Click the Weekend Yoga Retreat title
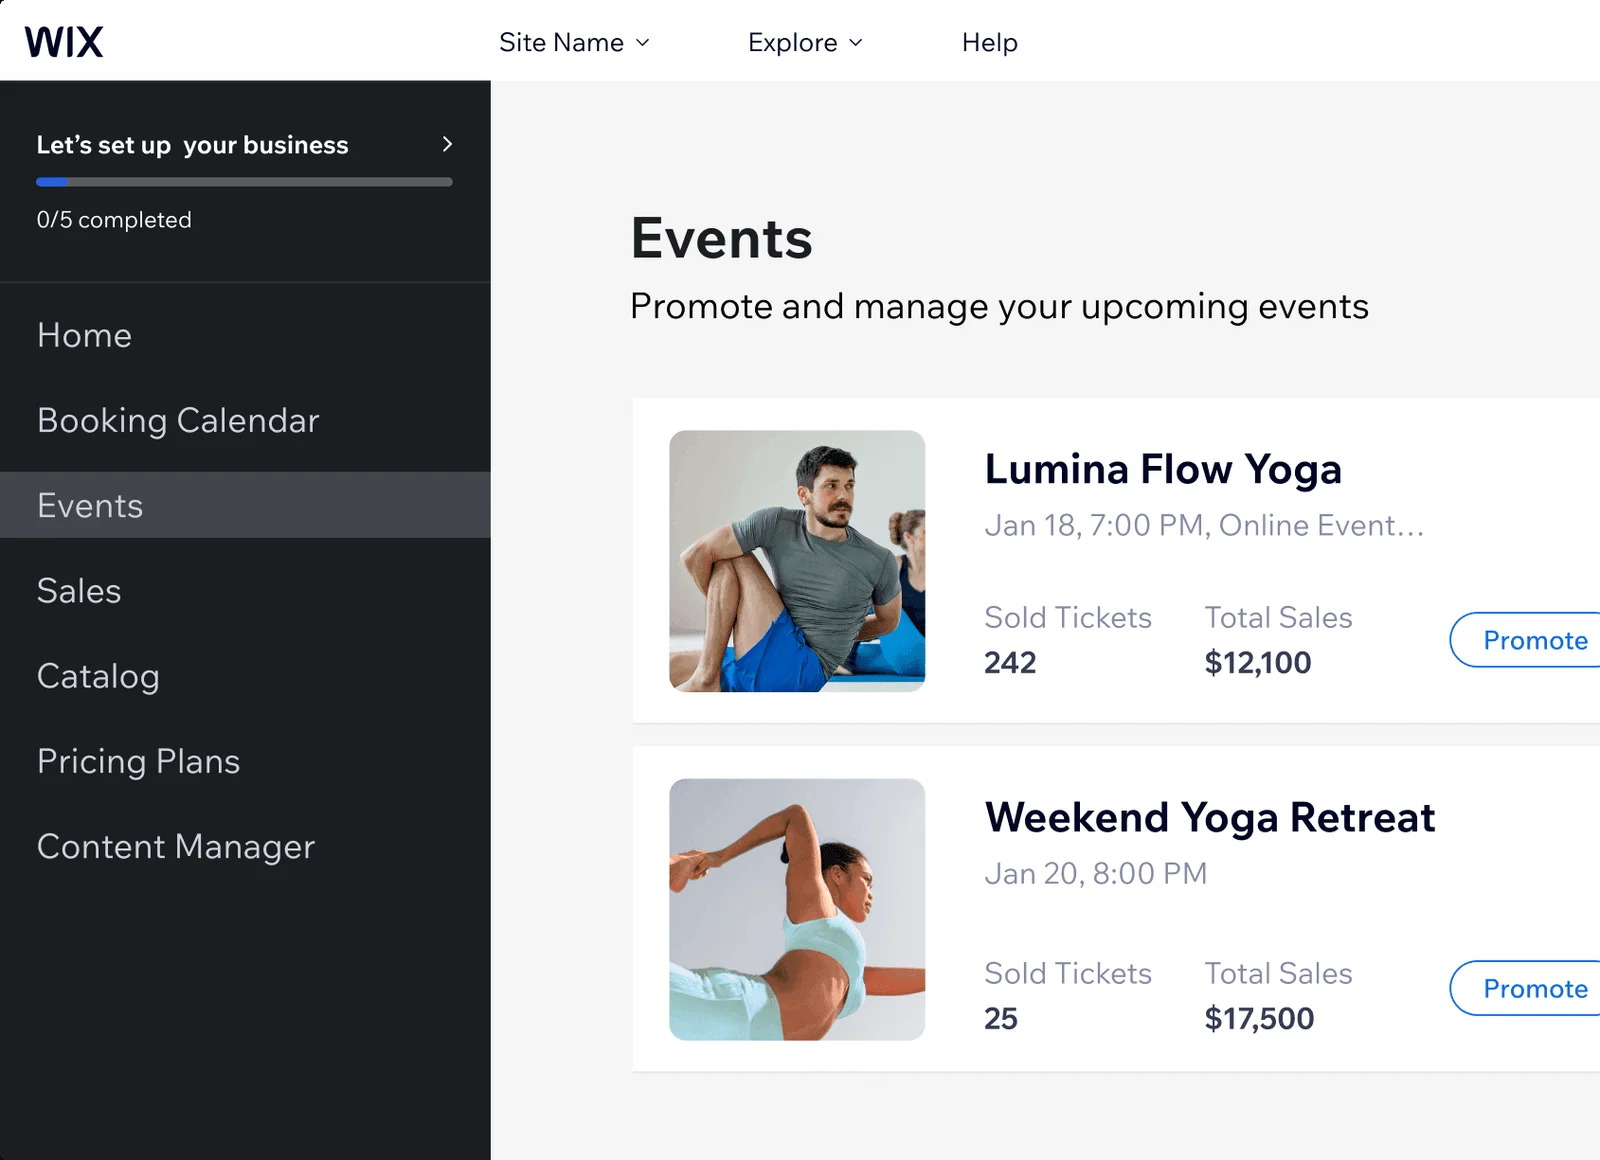 click(x=1210, y=817)
